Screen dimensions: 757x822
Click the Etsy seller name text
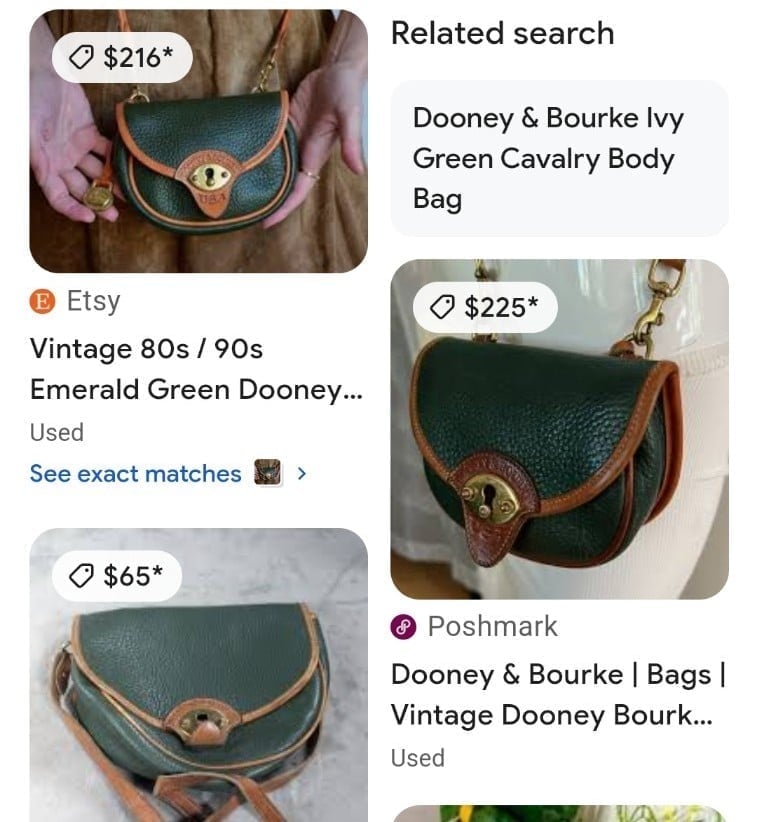pyautogui.click(x=93, y=301)
